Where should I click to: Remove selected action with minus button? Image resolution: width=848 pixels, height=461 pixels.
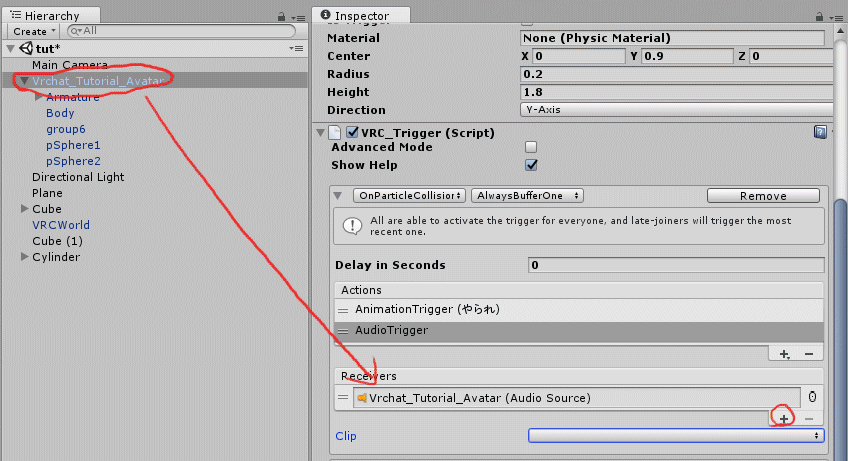pyautogui.click(x=809, y=354)
